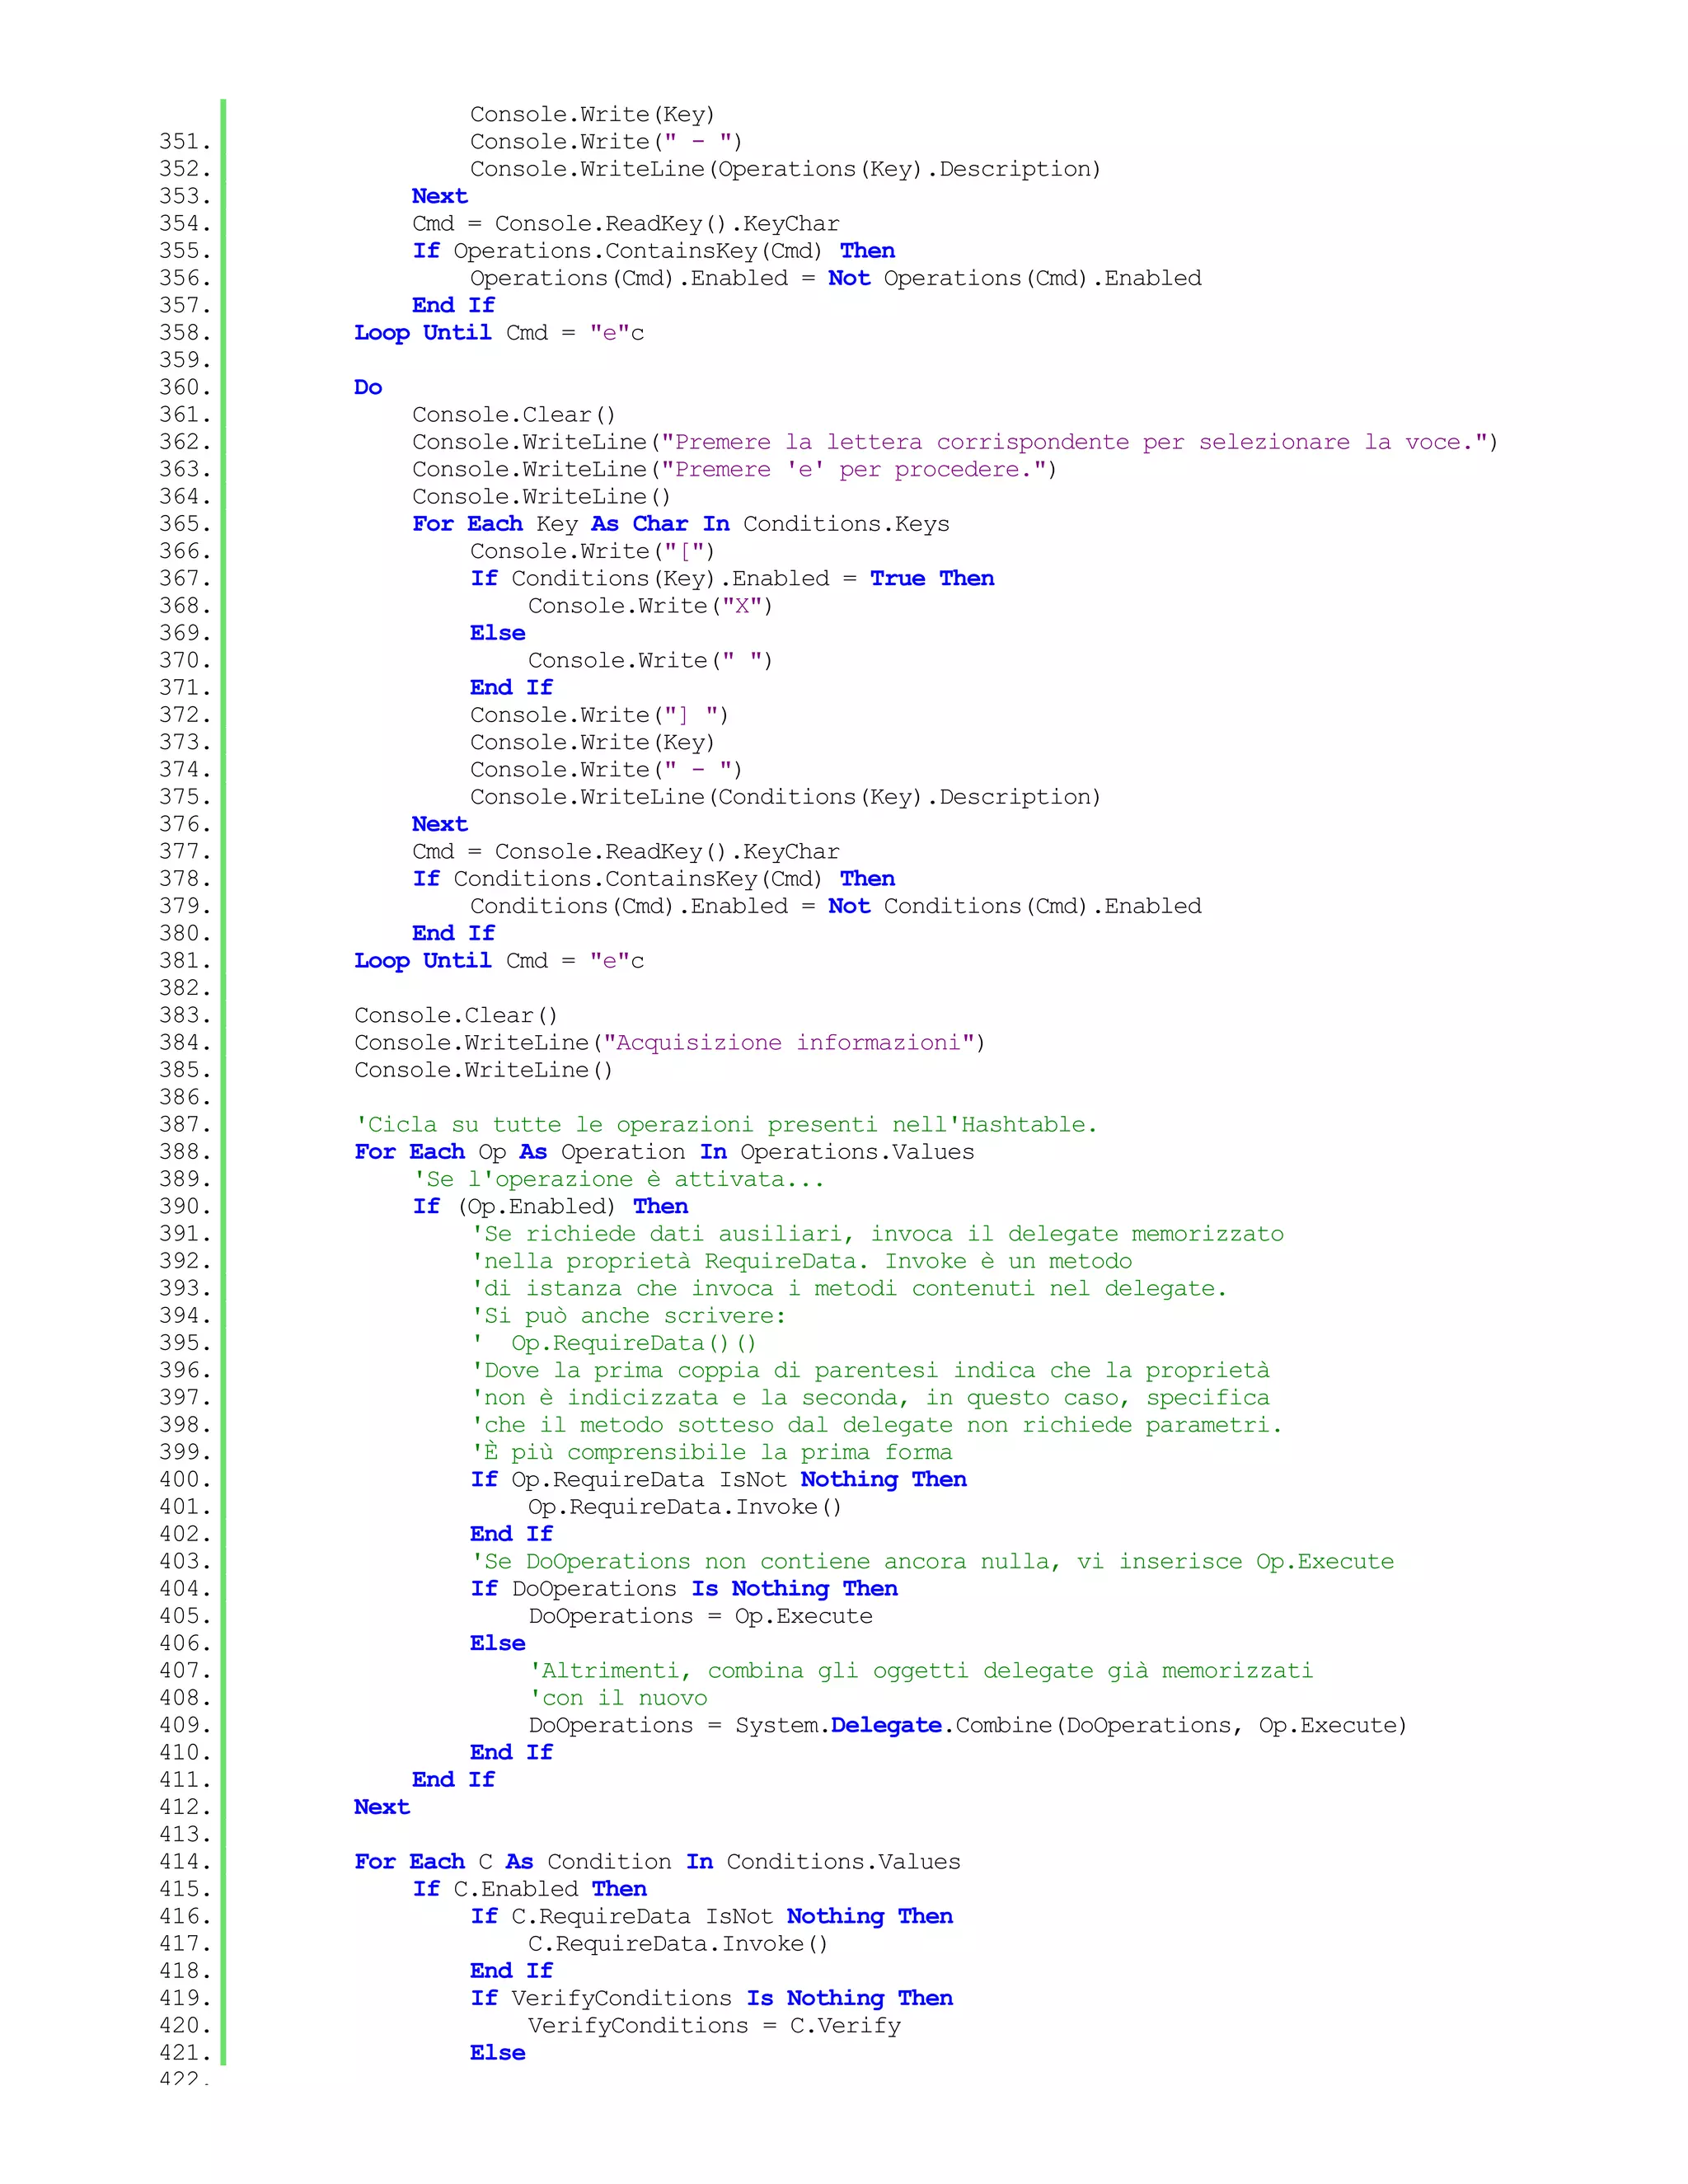Screen dimensions: 1688x2184
Task: Click 'If C.Enabled Then' on line 415
Action: (530, 1889)
